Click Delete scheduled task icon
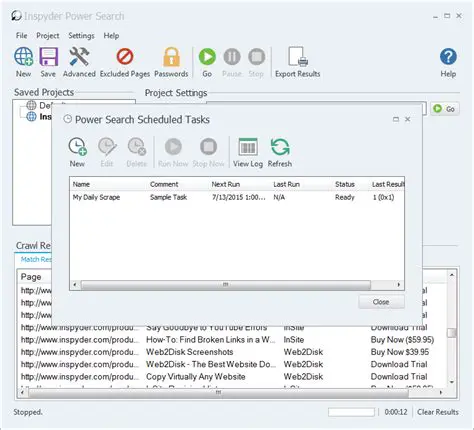This screenshot has width=474, height=430. point(137,147)
